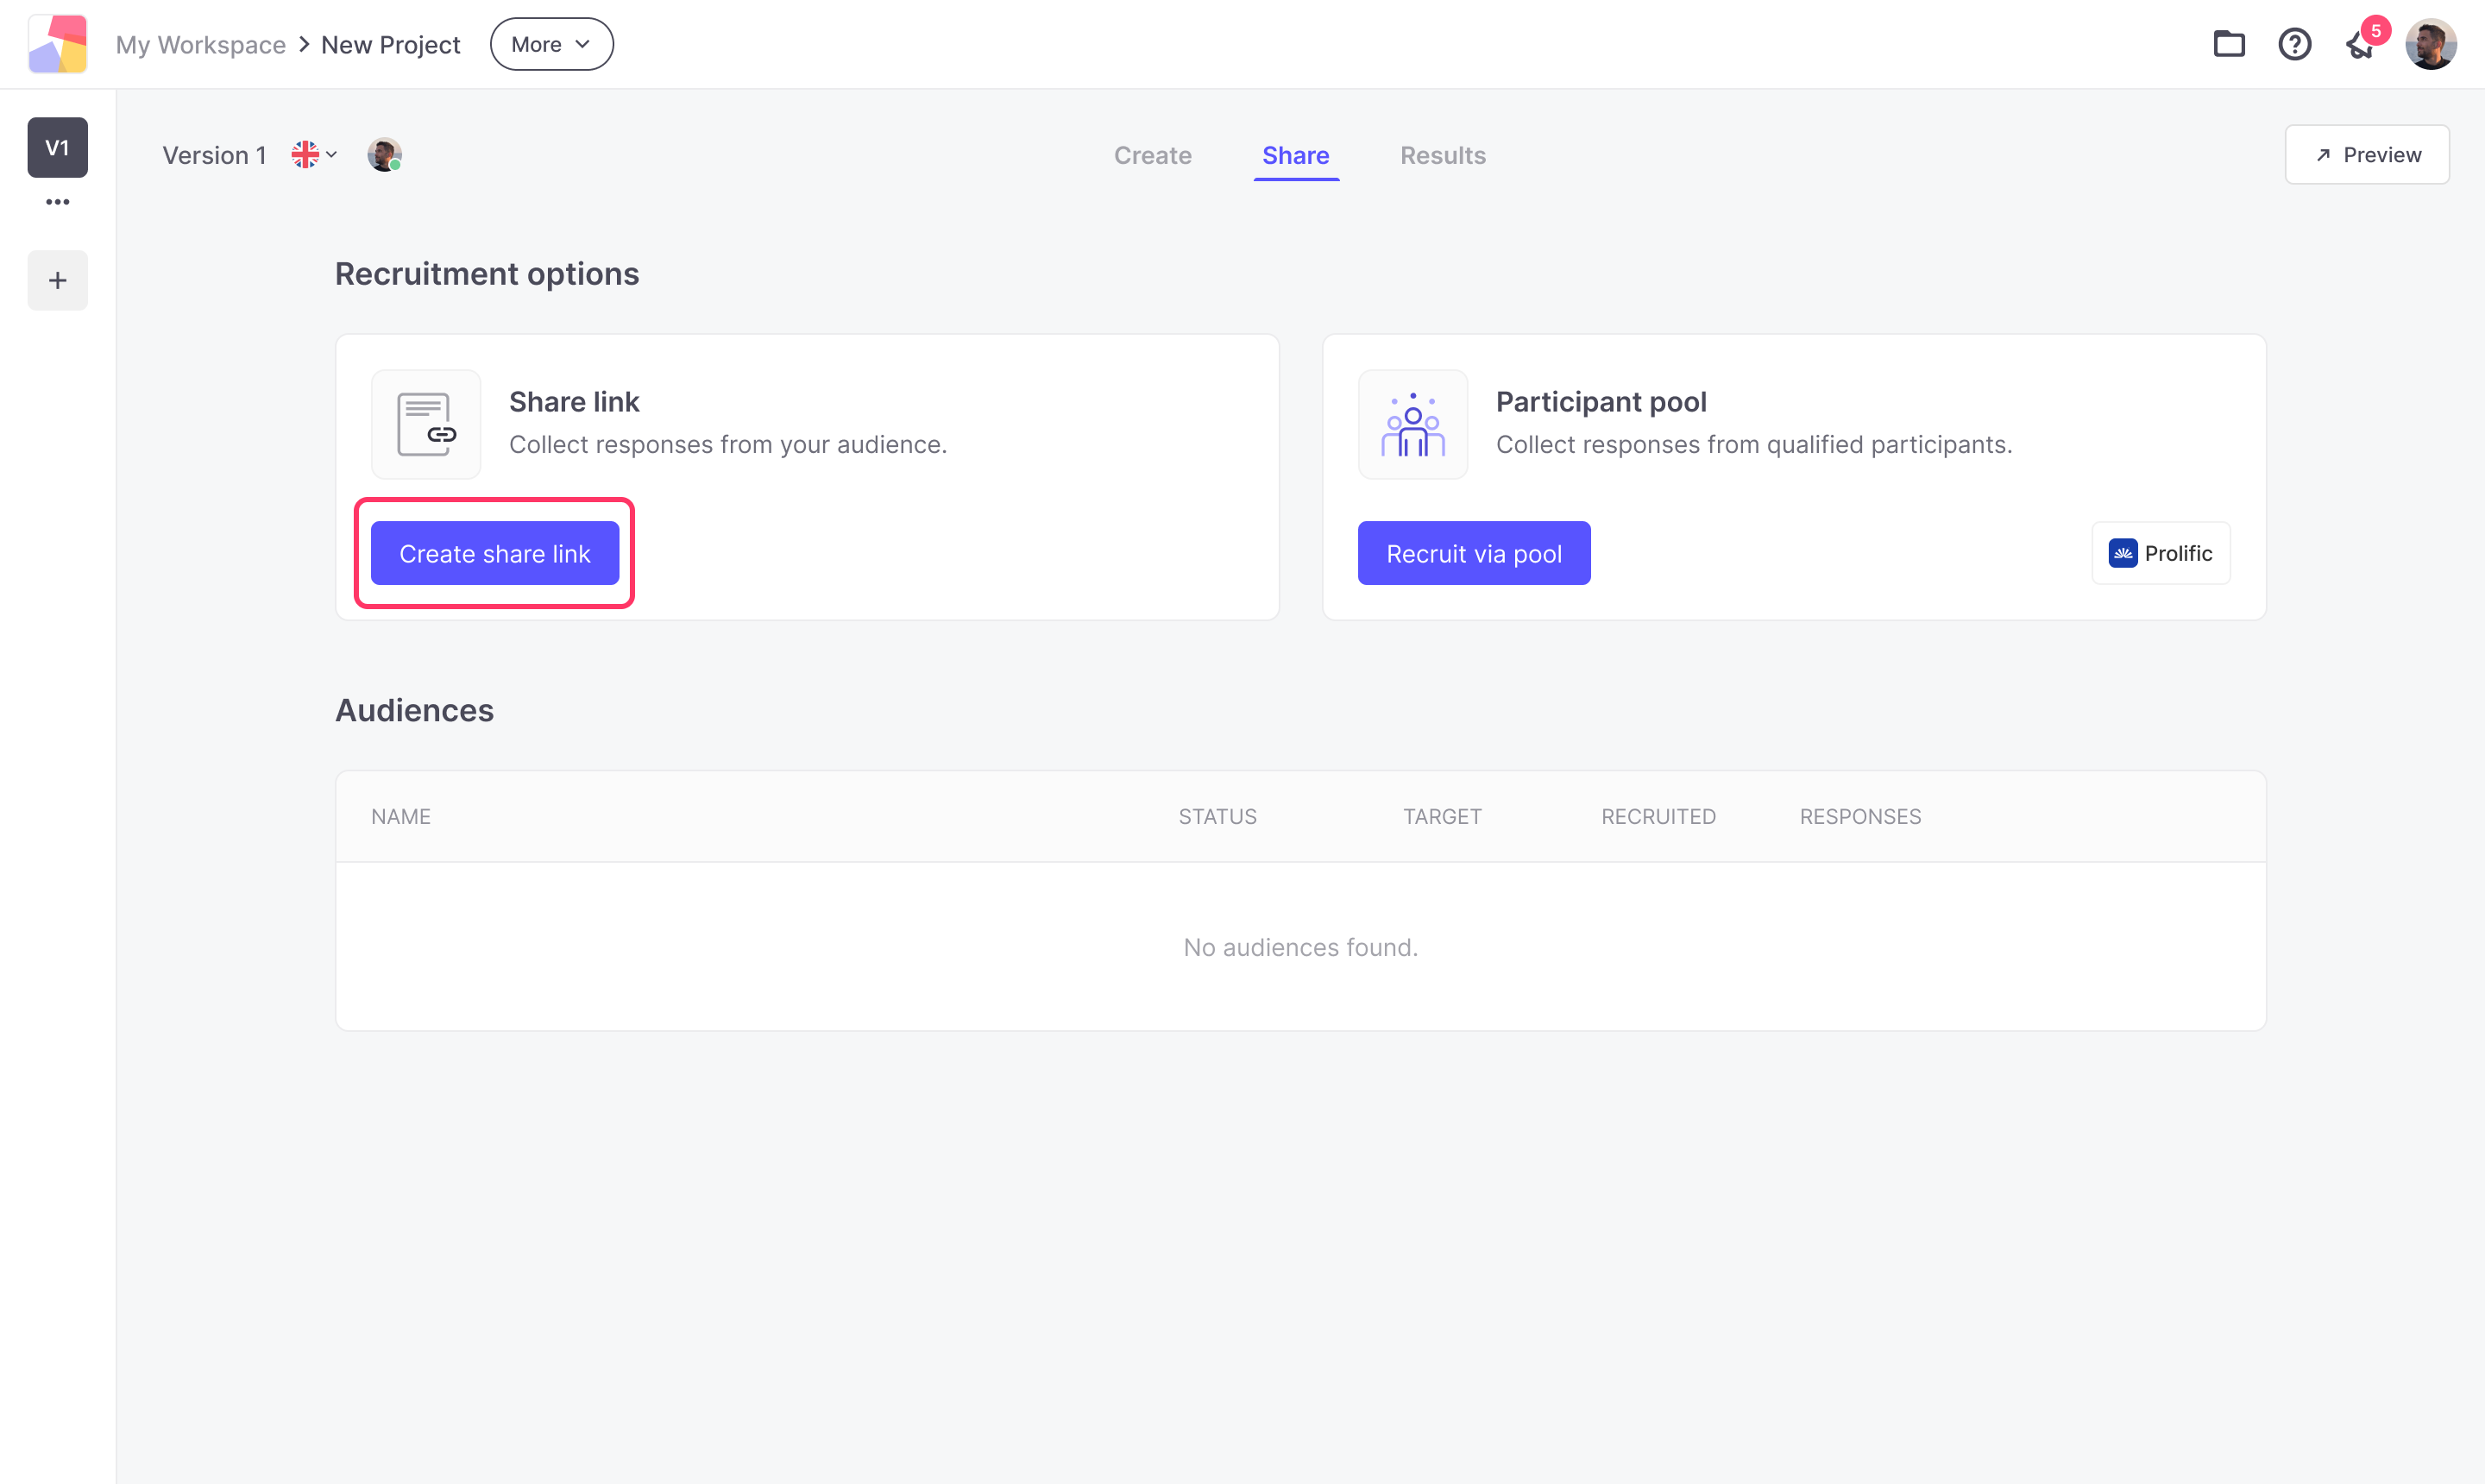This screenshot has width=2485, height=1484.
Task: Click the NAME column header
Action: 400,816
